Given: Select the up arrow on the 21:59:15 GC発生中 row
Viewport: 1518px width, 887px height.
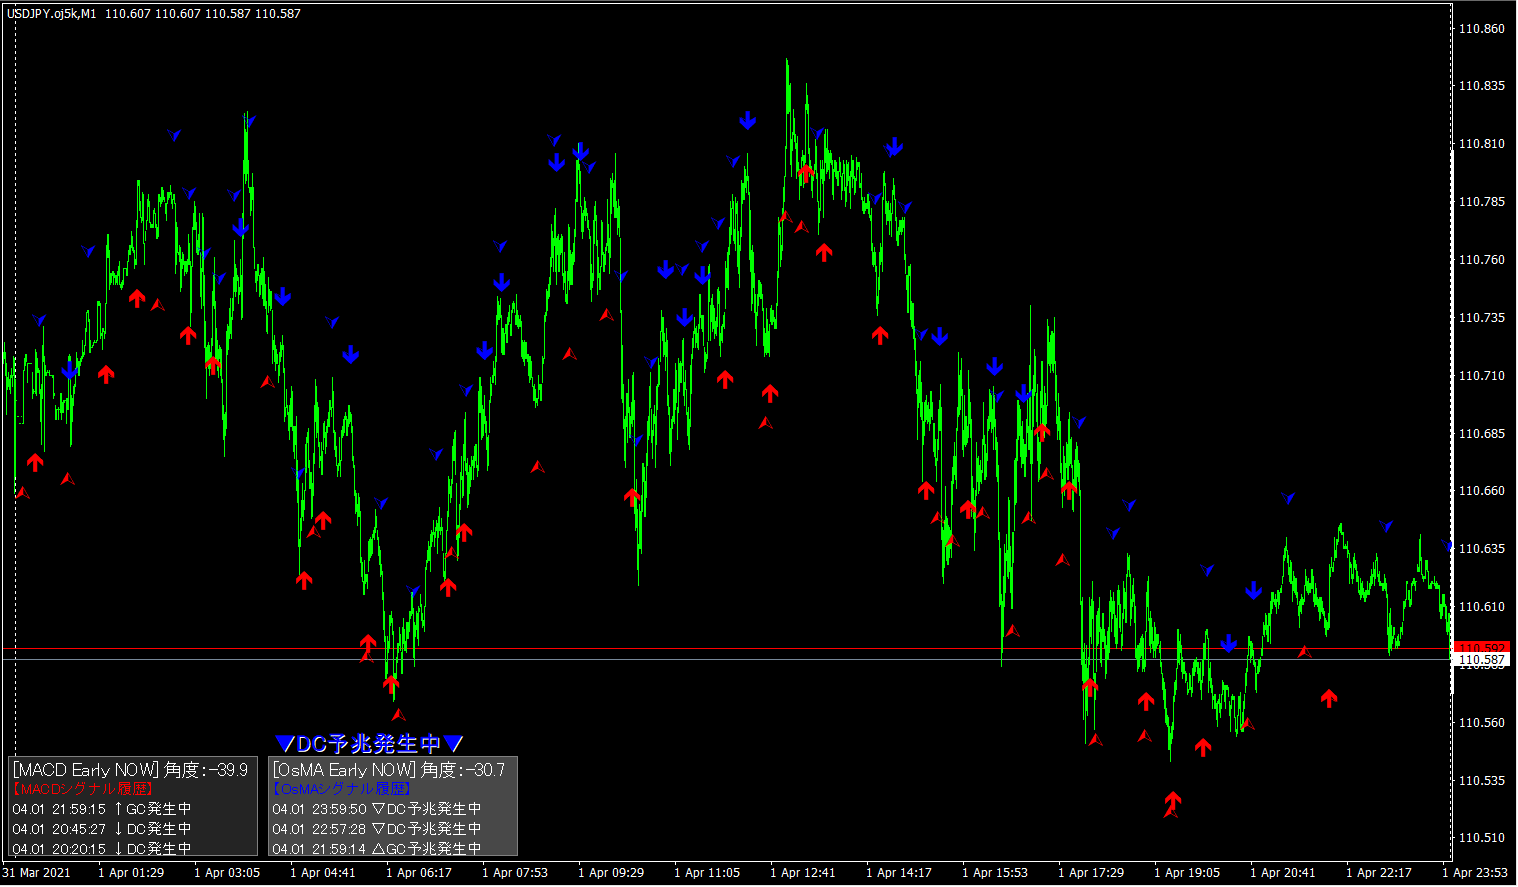Looking at the screenshot, I should coord(118,809).
